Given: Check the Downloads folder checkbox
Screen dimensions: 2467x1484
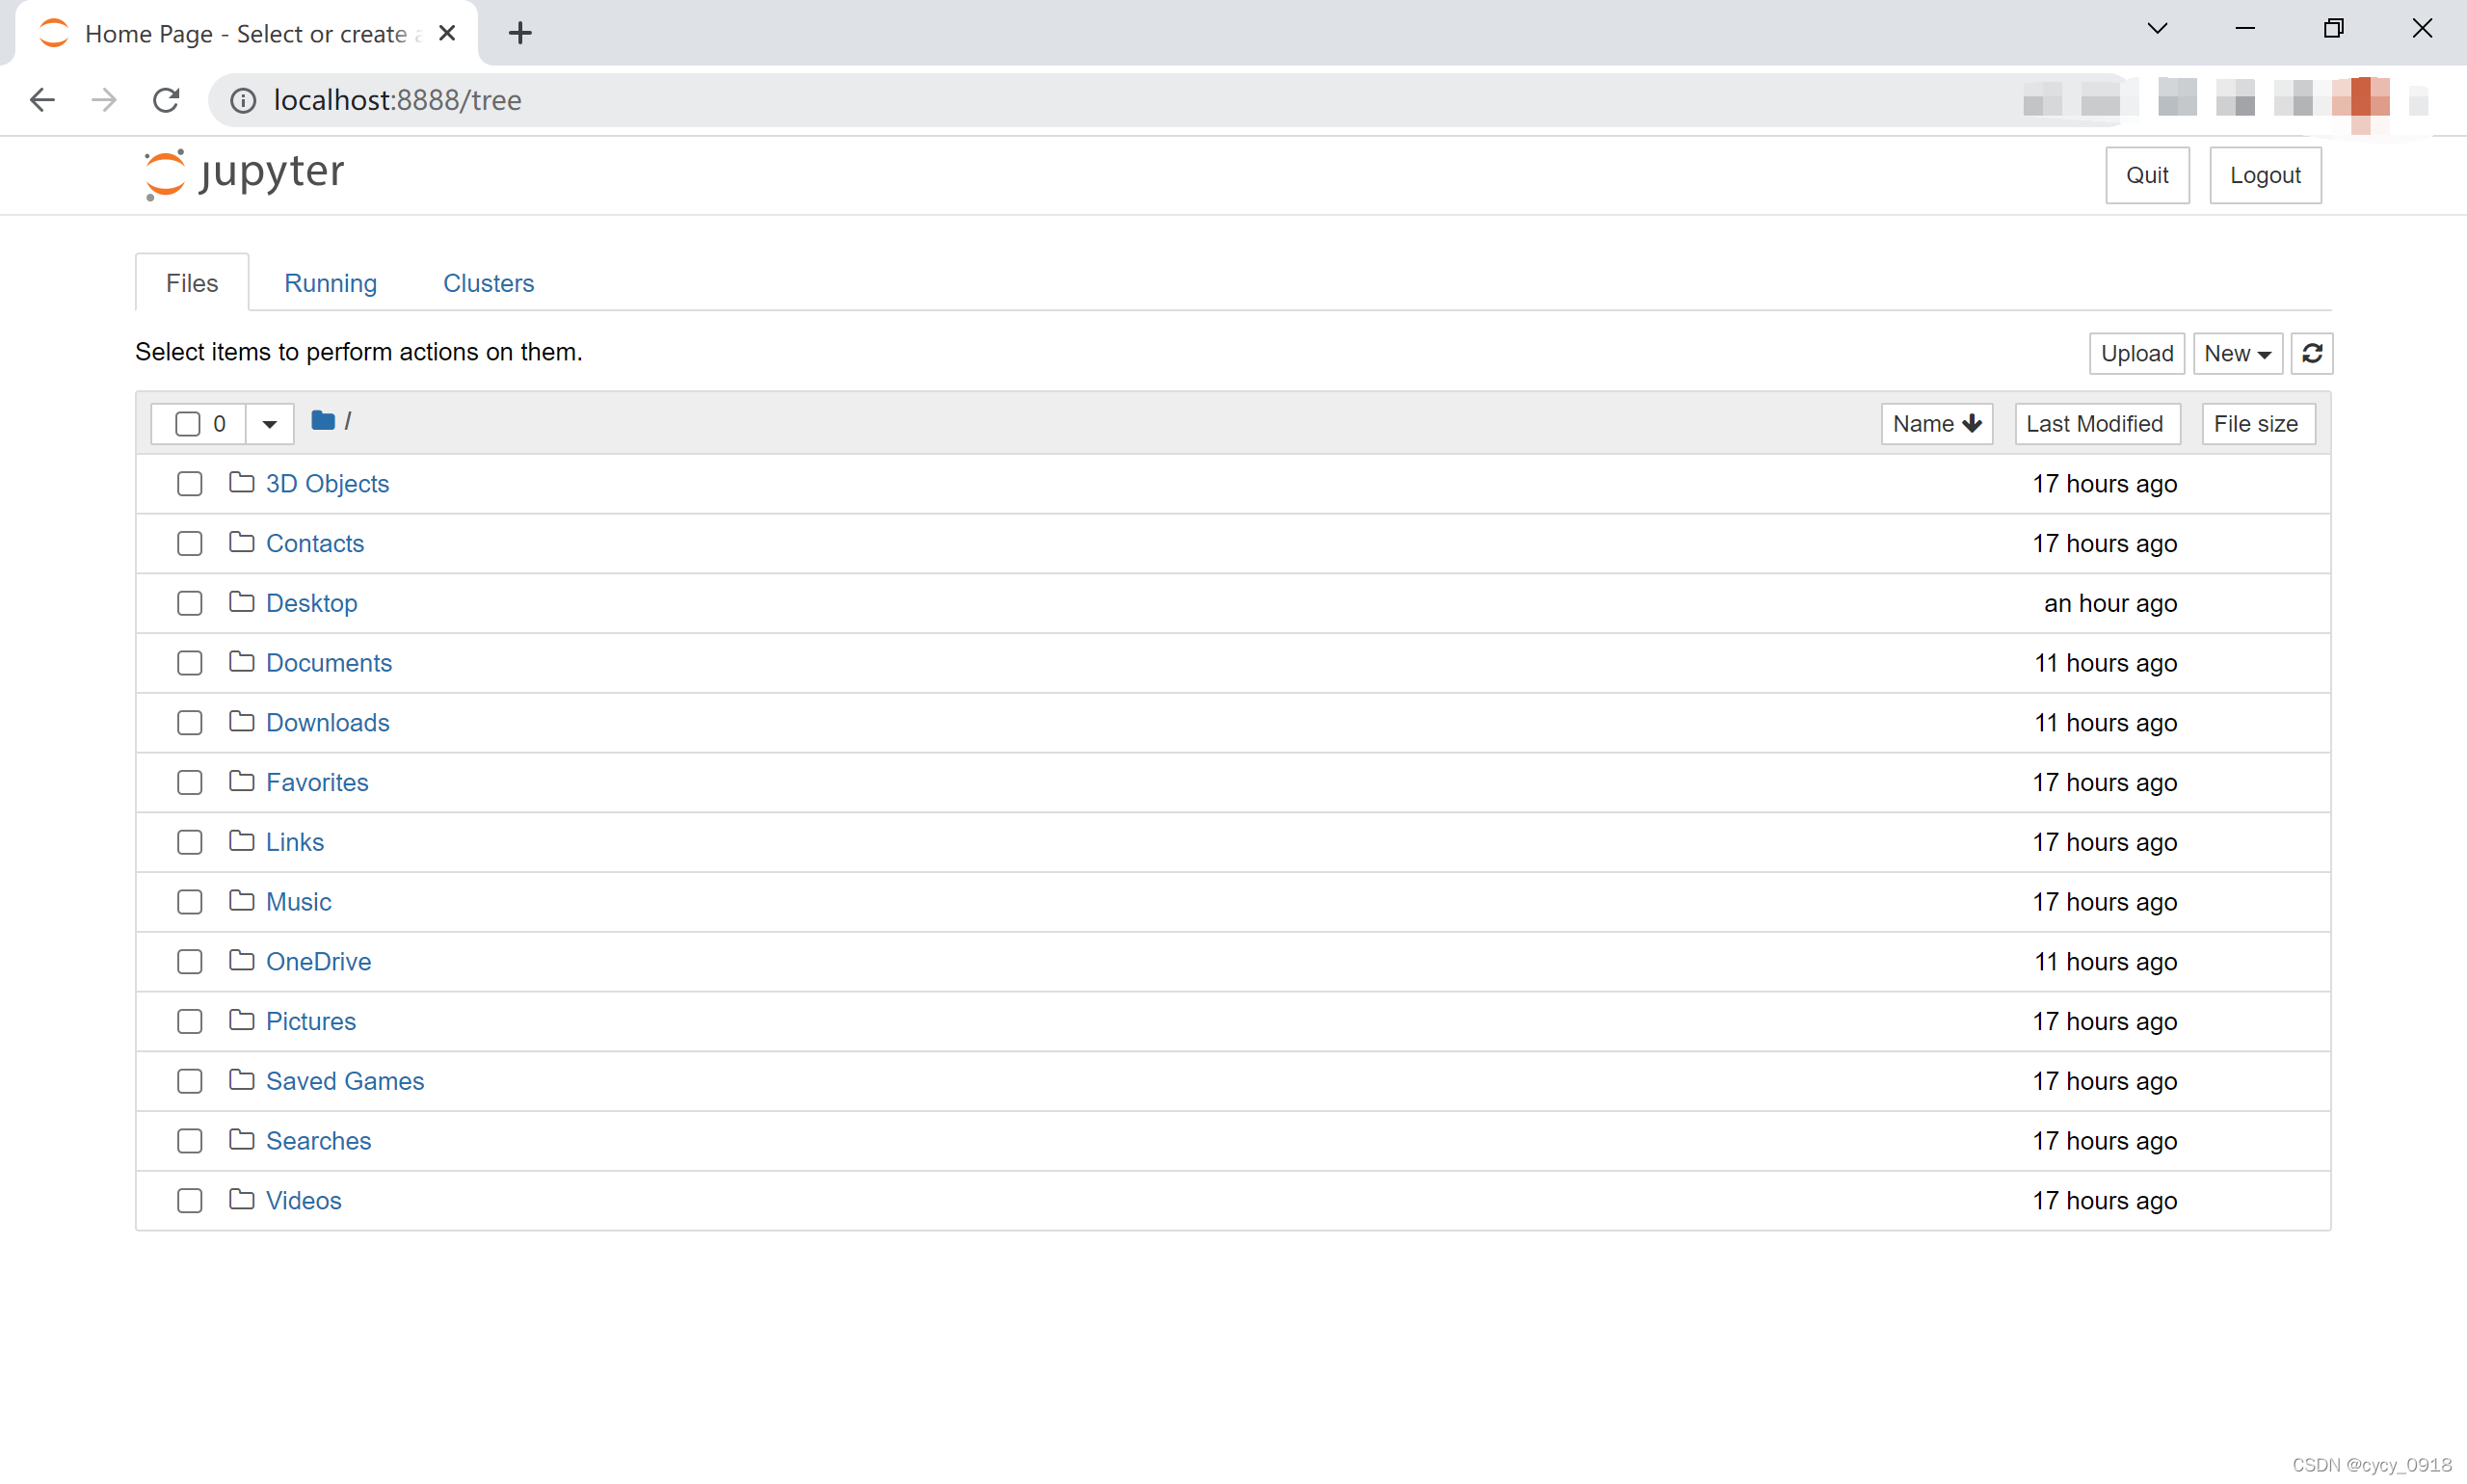Looking at the screenshot, I should tap(189, 723).
